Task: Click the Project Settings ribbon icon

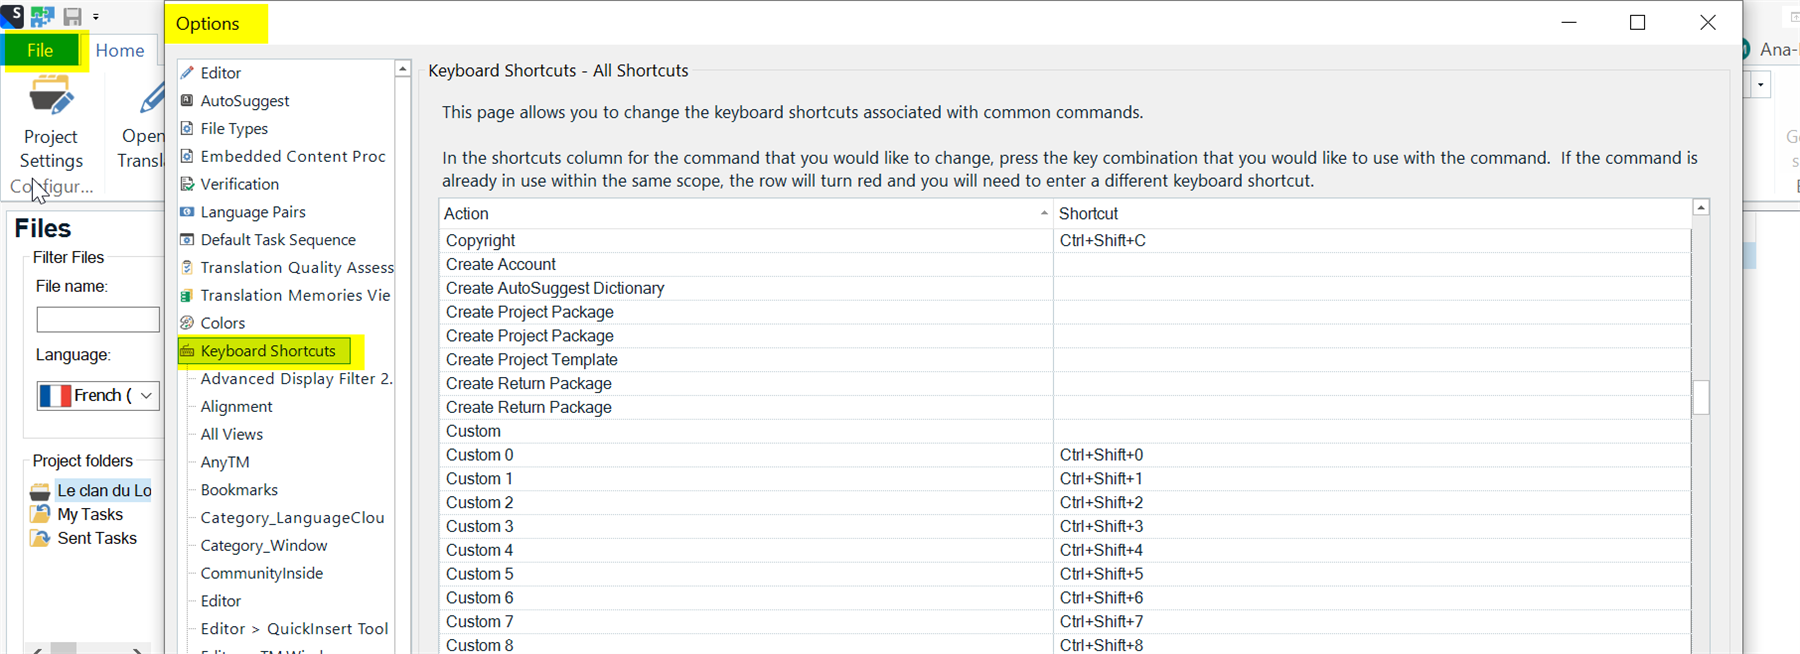Action: click(51, 97)
